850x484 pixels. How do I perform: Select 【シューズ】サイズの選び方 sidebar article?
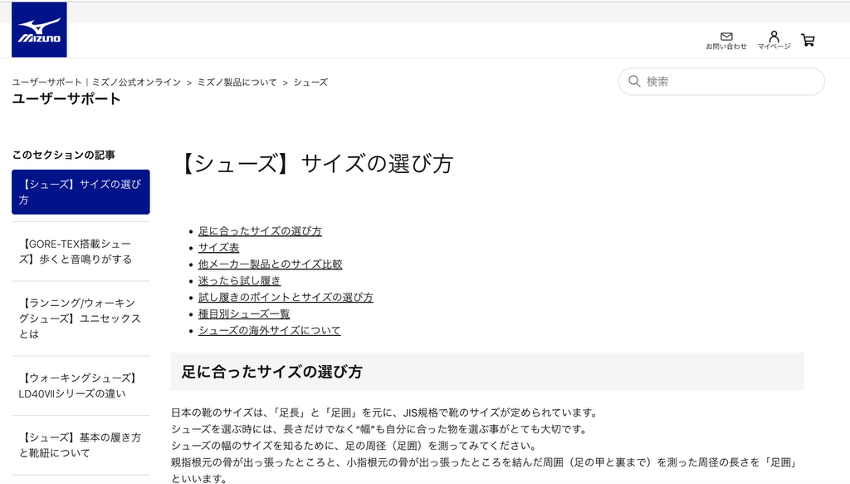(x=80, y=192)
